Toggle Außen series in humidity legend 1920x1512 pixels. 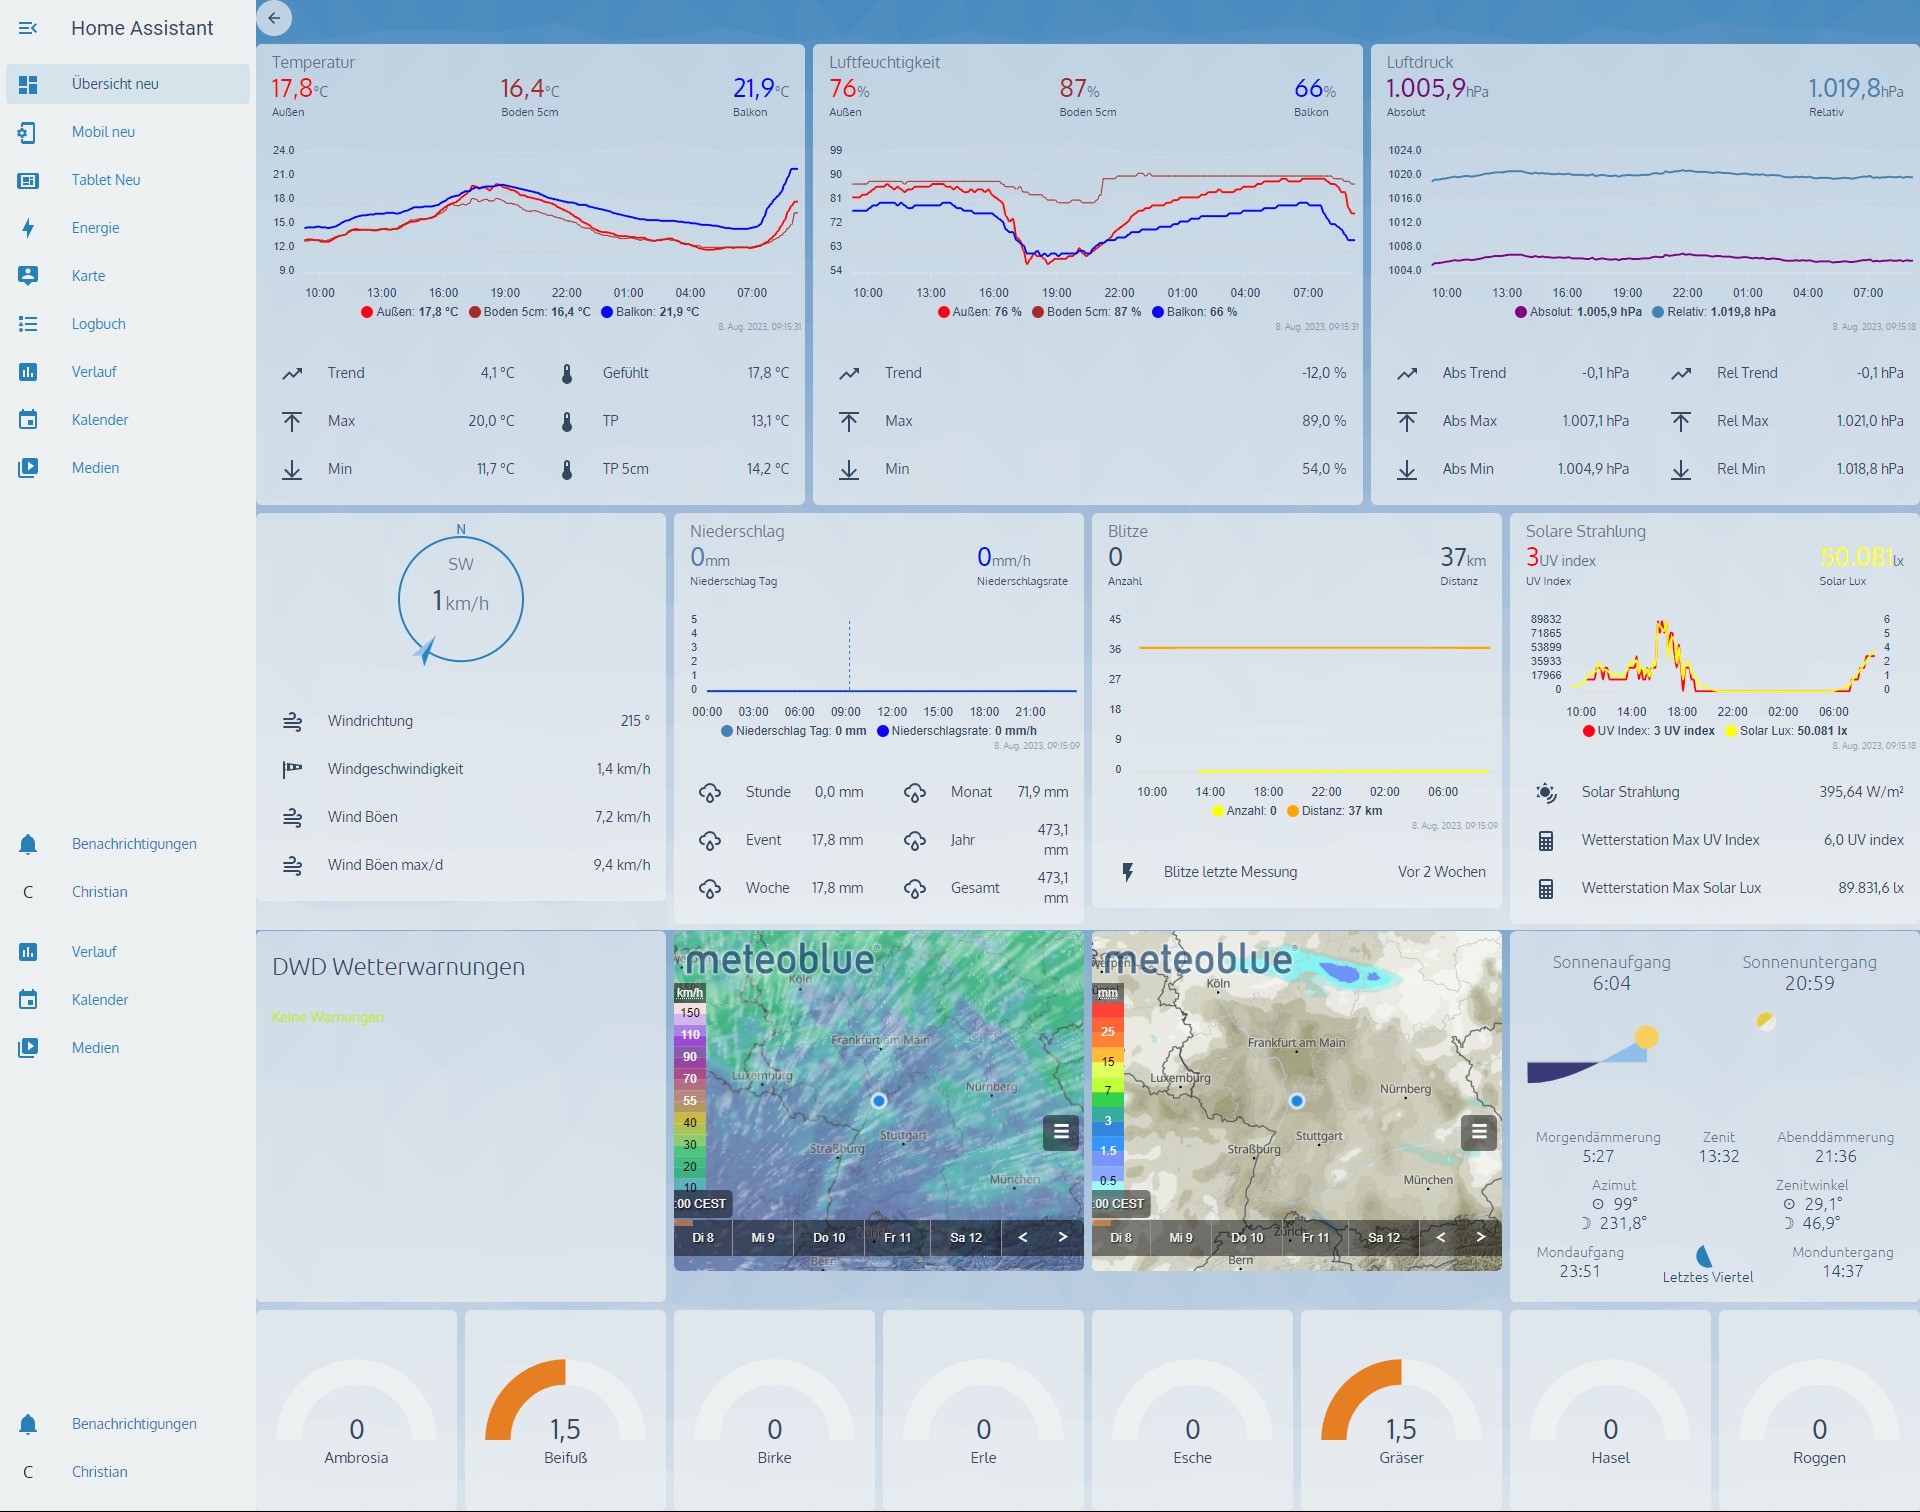(980, 312)
